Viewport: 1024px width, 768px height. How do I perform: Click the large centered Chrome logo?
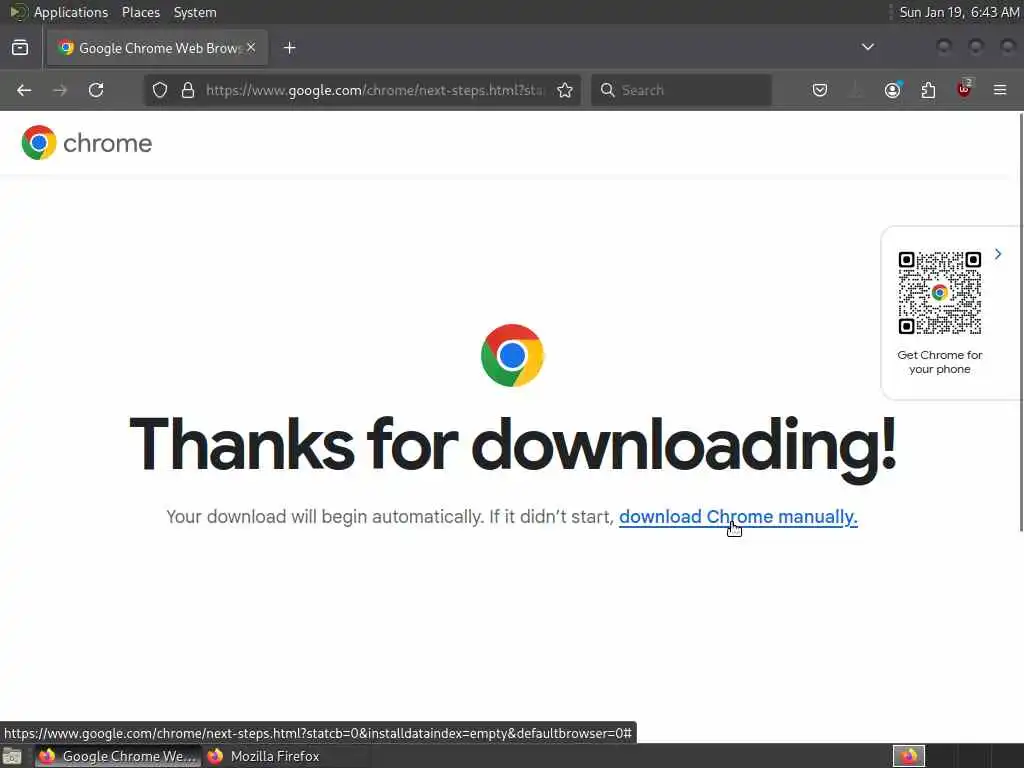tap(512, 355)
